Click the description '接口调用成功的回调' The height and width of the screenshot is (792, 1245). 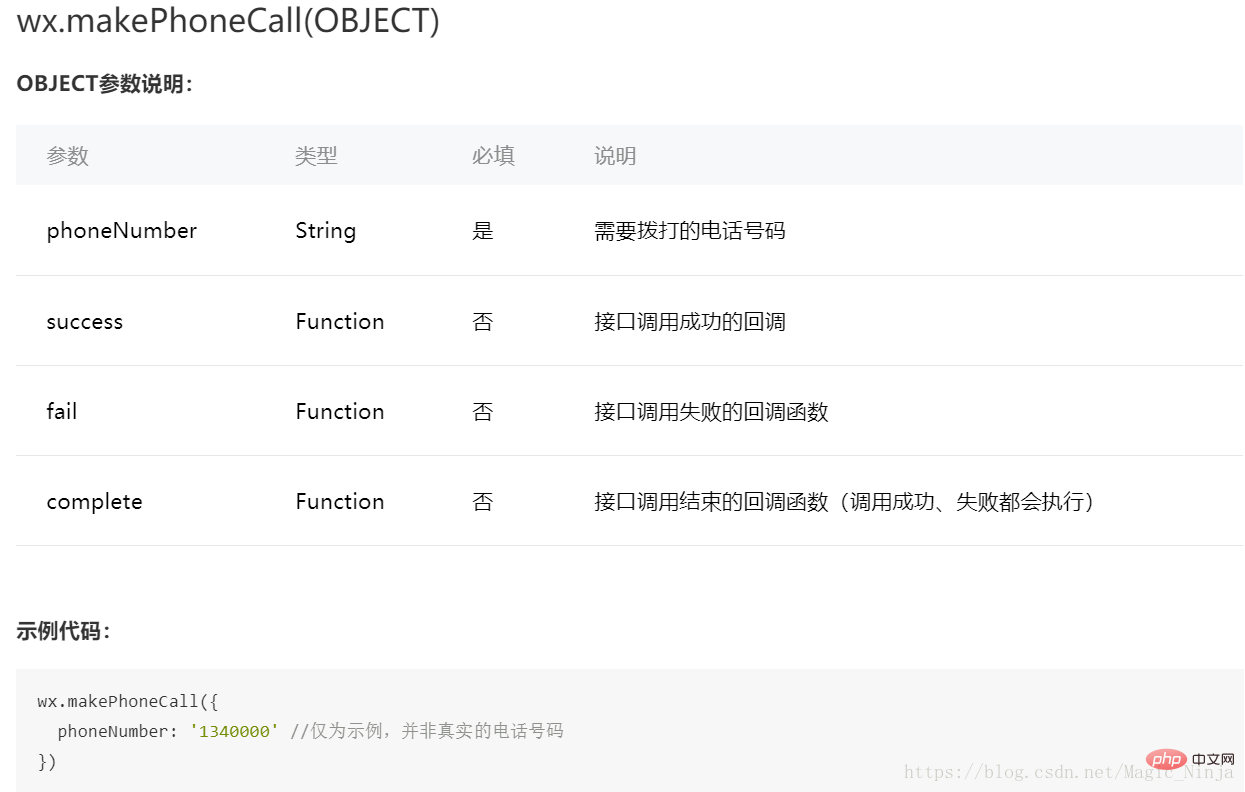click(x=690, y=322)
